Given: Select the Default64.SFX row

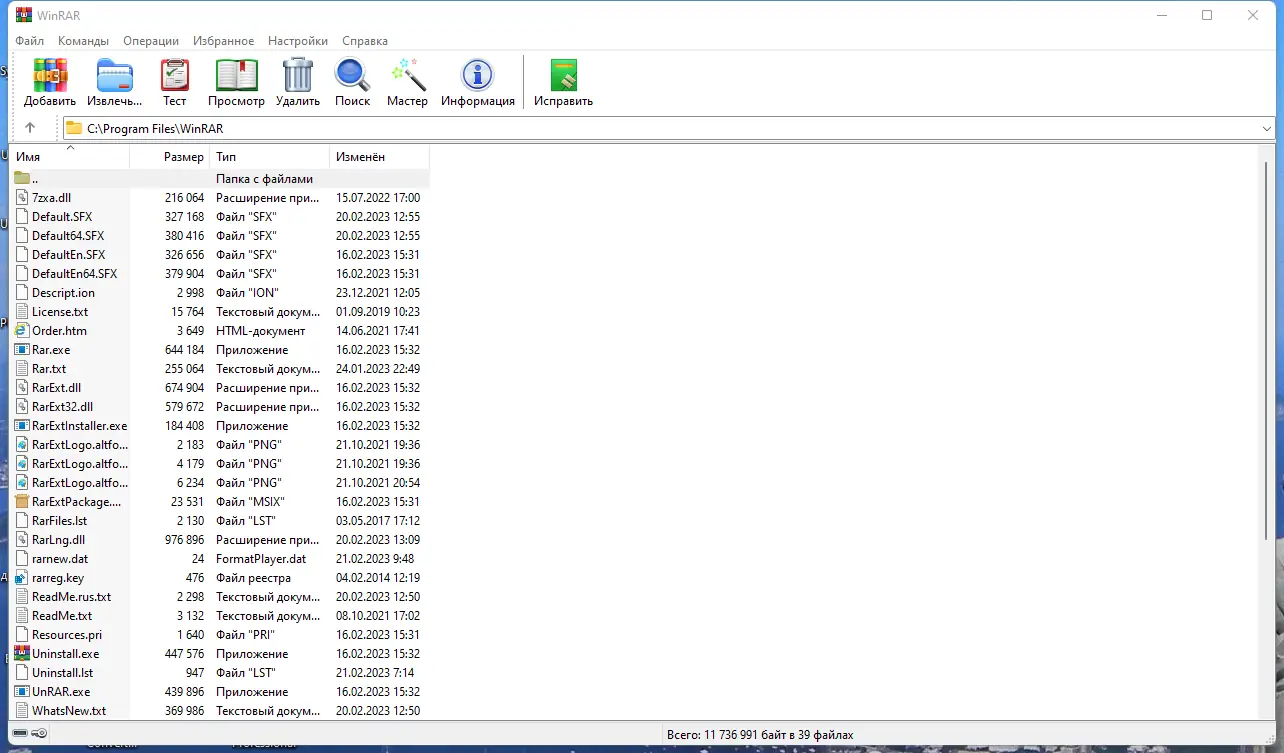Looking at the screenshot, I should click(220, 236).
